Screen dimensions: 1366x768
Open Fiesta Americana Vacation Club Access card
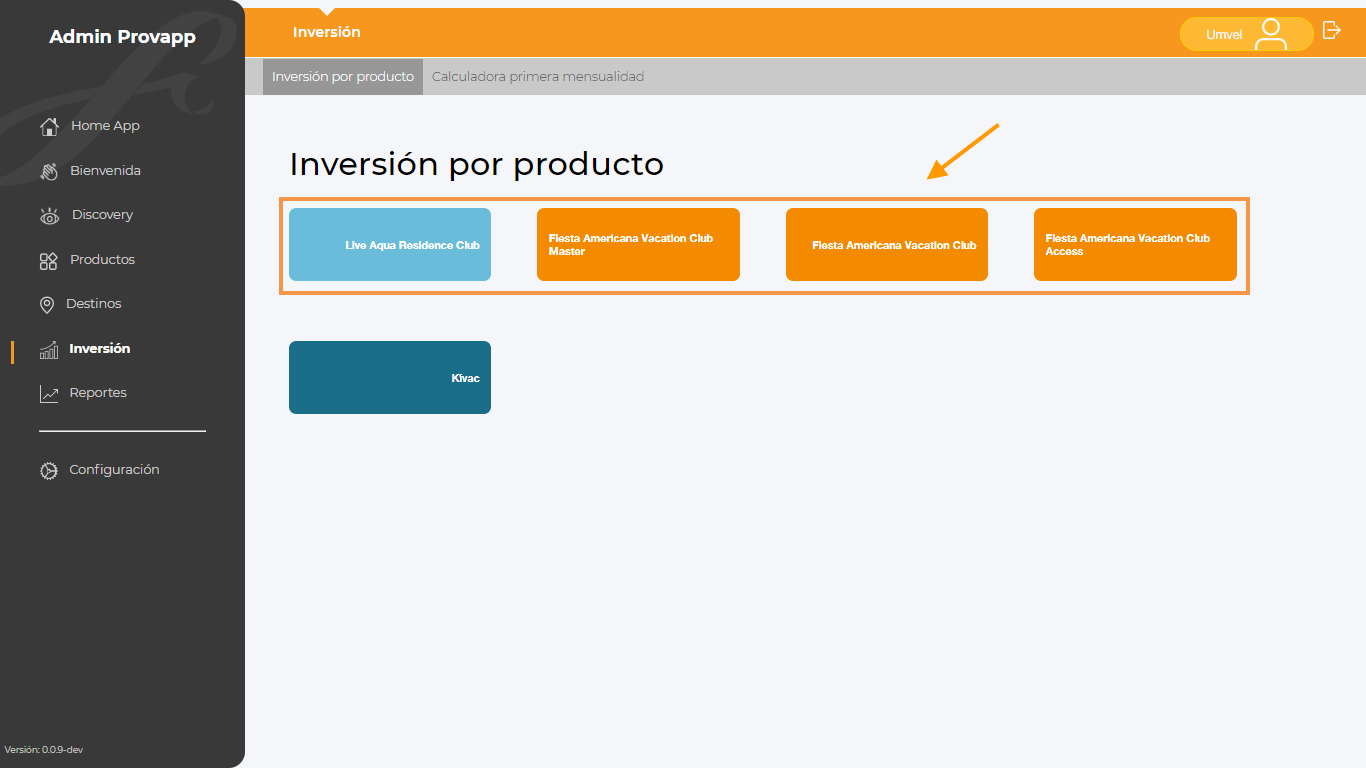coord(1135,245)
